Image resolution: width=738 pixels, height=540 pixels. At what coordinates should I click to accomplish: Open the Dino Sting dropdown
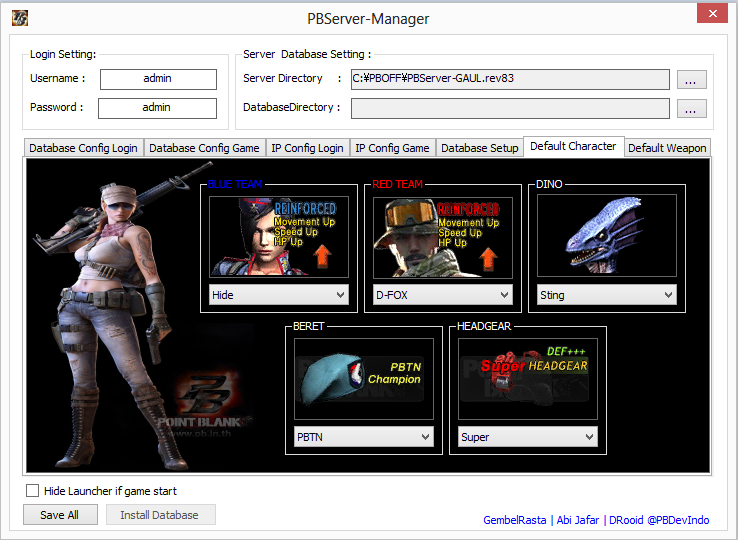click(607, 295)
